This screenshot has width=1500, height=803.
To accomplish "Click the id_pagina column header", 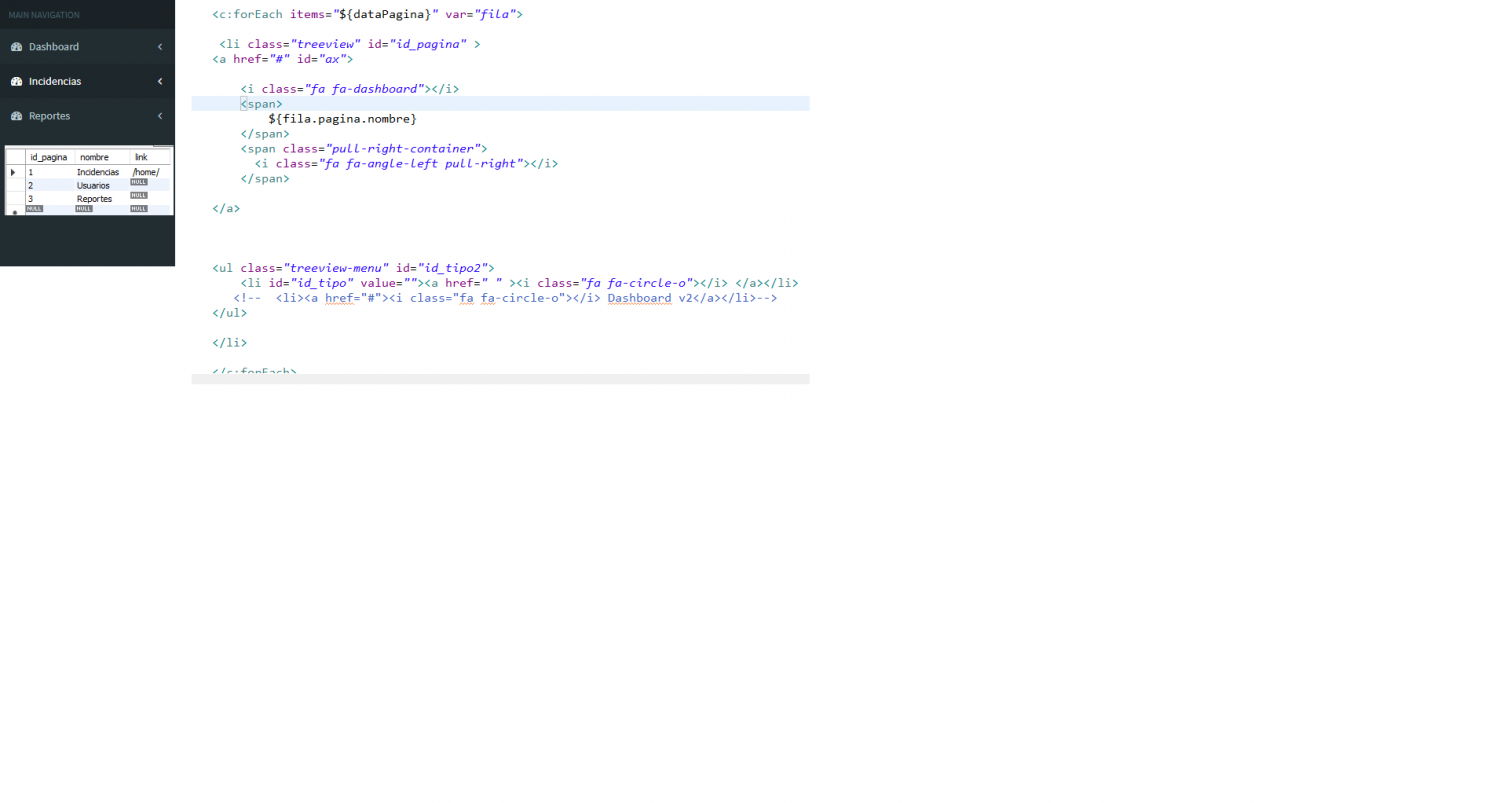I will click(x=49, y=157).
